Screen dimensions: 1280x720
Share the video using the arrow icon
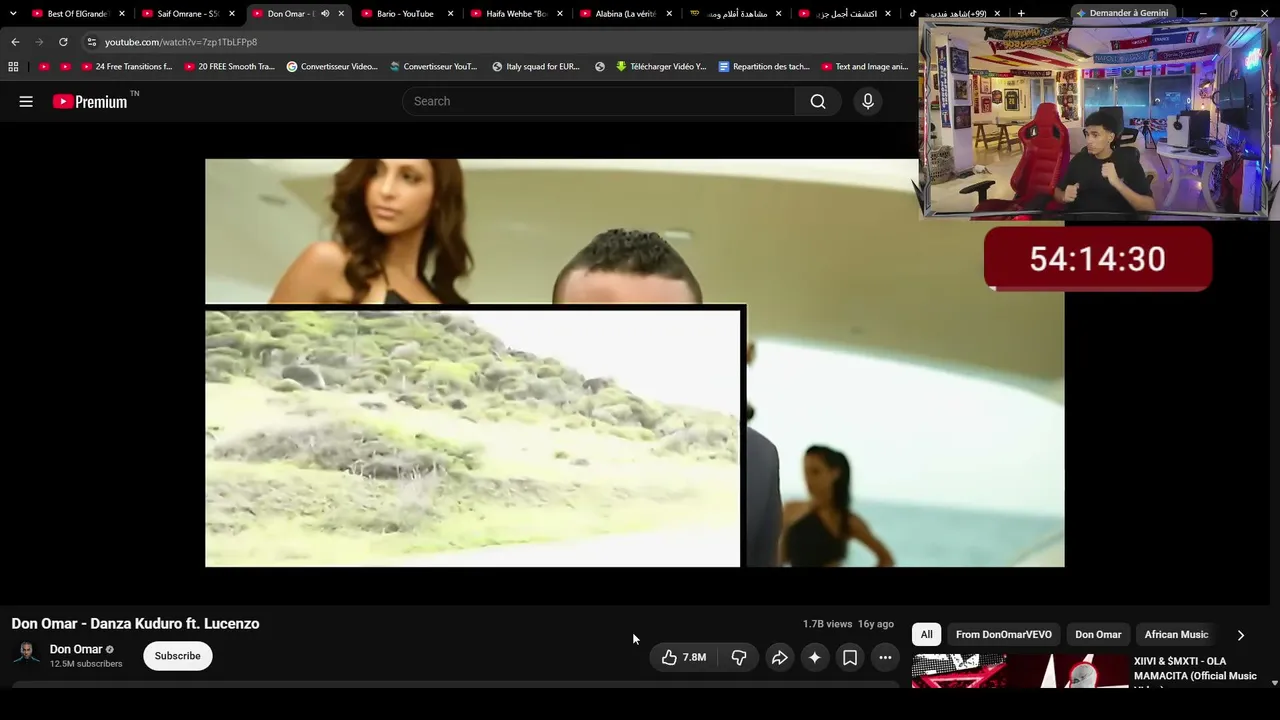coord(780,657)
